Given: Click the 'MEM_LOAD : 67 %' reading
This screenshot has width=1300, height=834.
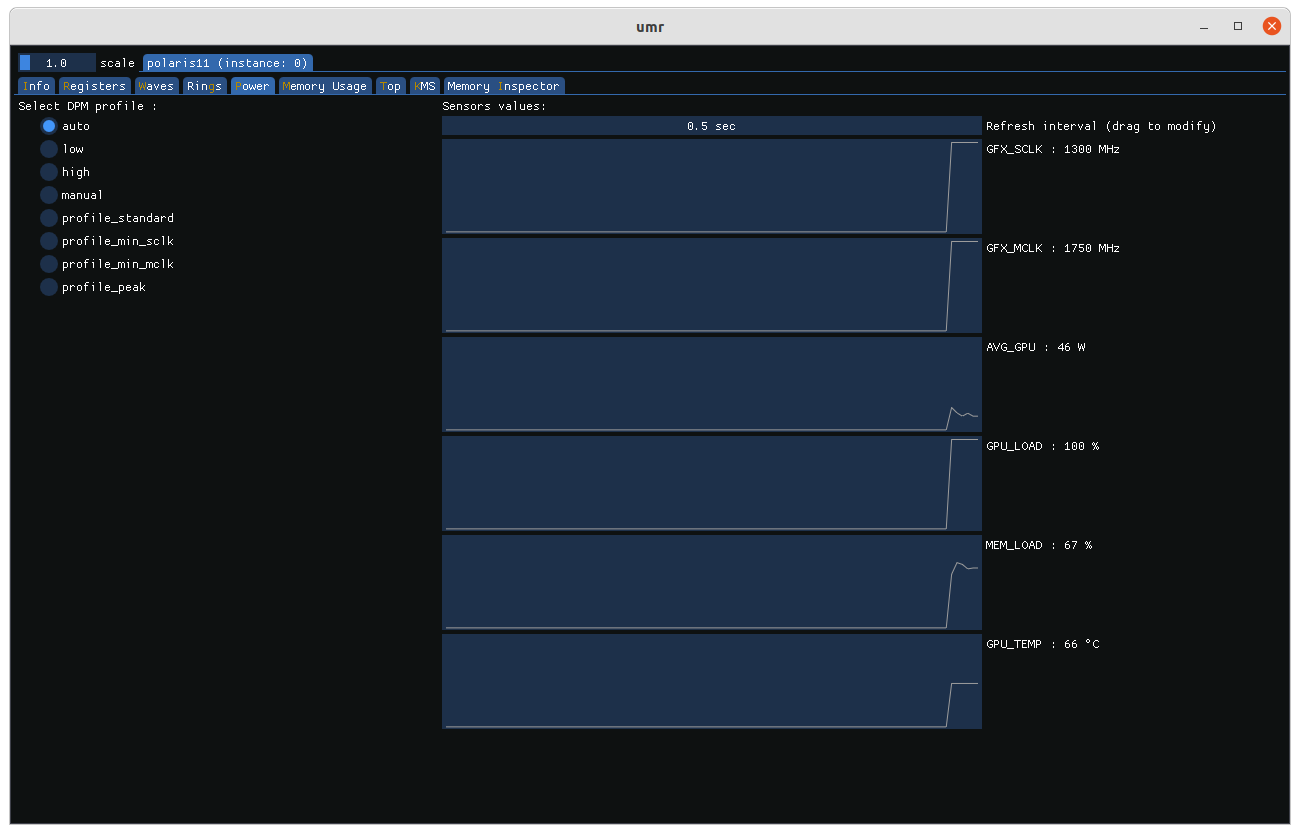Looking at the screenshot, I should [x=1039, y=545].
